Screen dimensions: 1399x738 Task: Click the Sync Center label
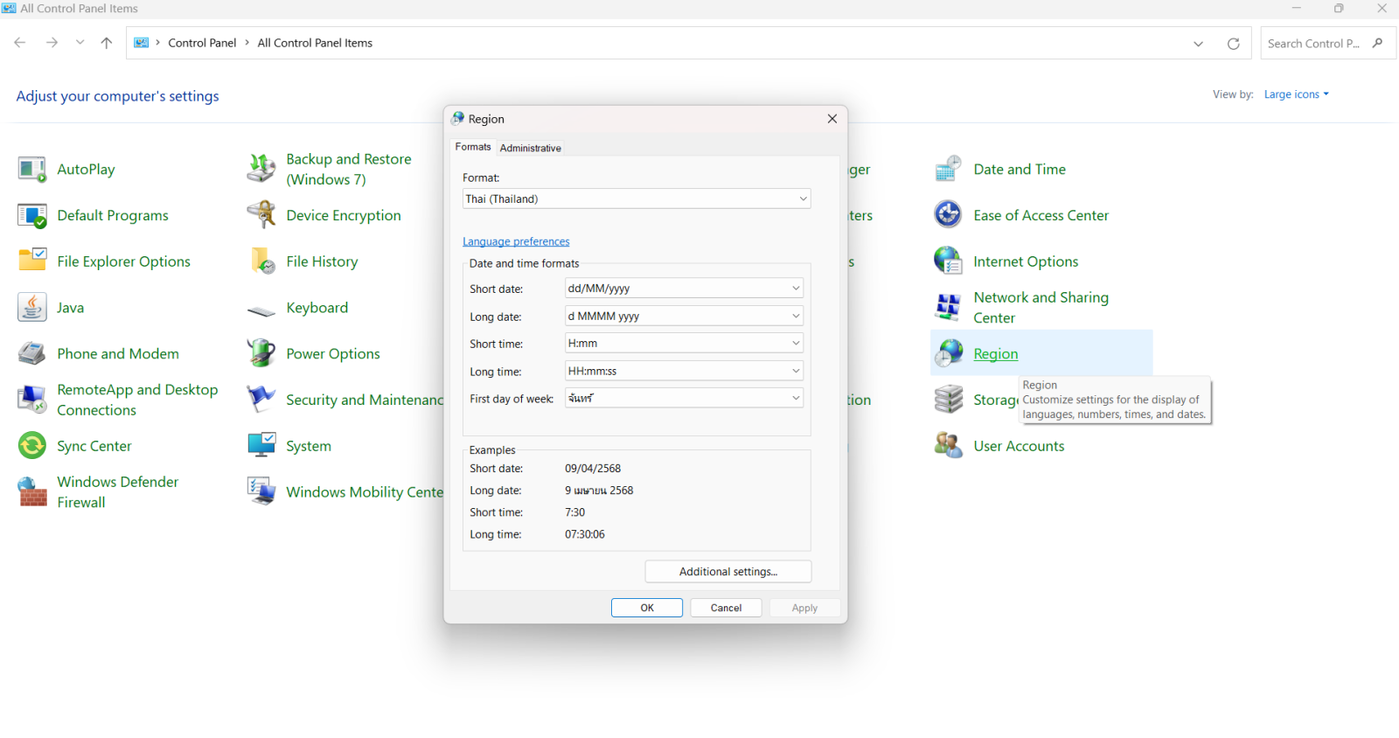pyautogui.click(x=94, y=446)
